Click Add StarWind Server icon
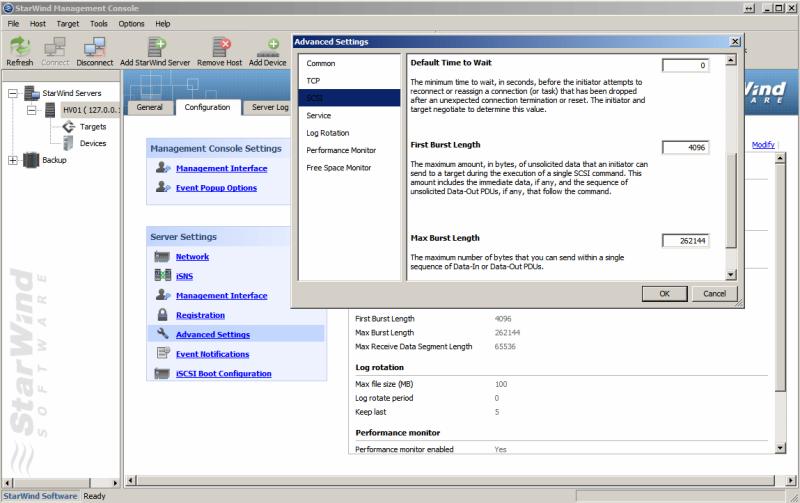 click(156, 47)
